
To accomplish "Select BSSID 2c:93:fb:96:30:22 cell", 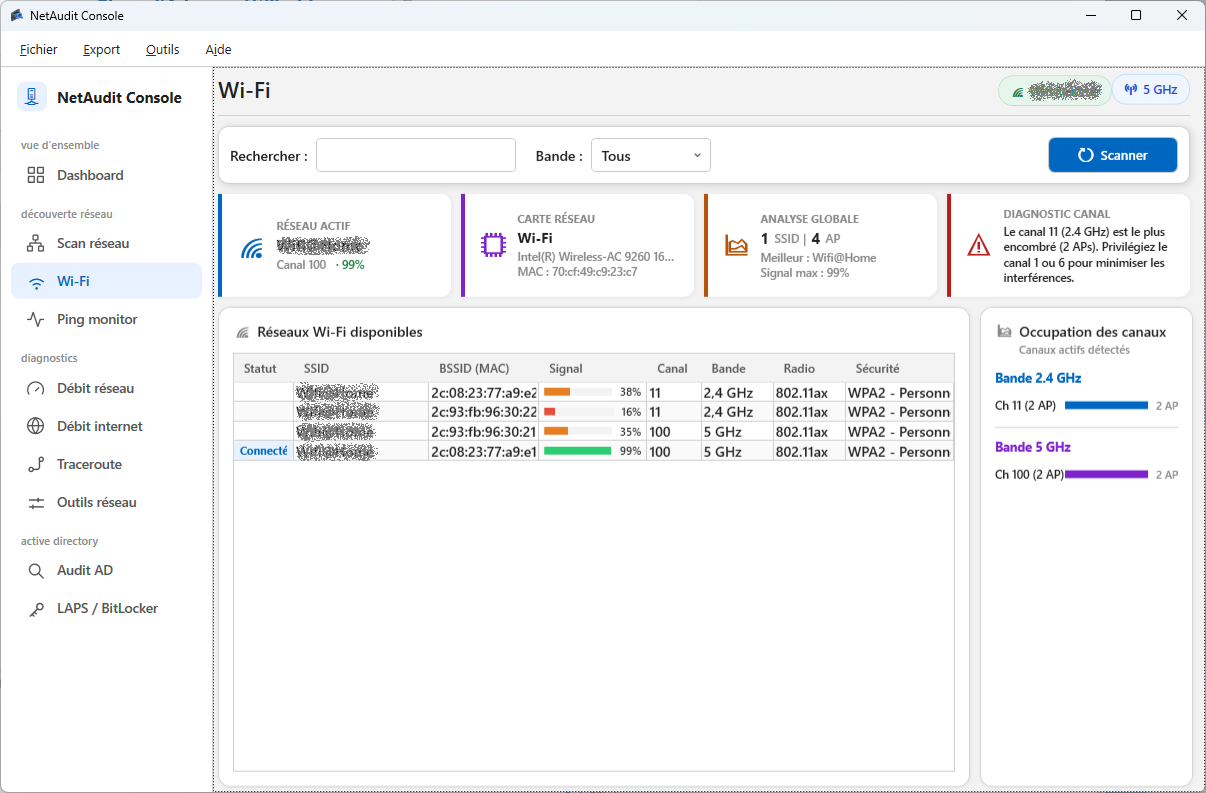I will click(484, 412).
